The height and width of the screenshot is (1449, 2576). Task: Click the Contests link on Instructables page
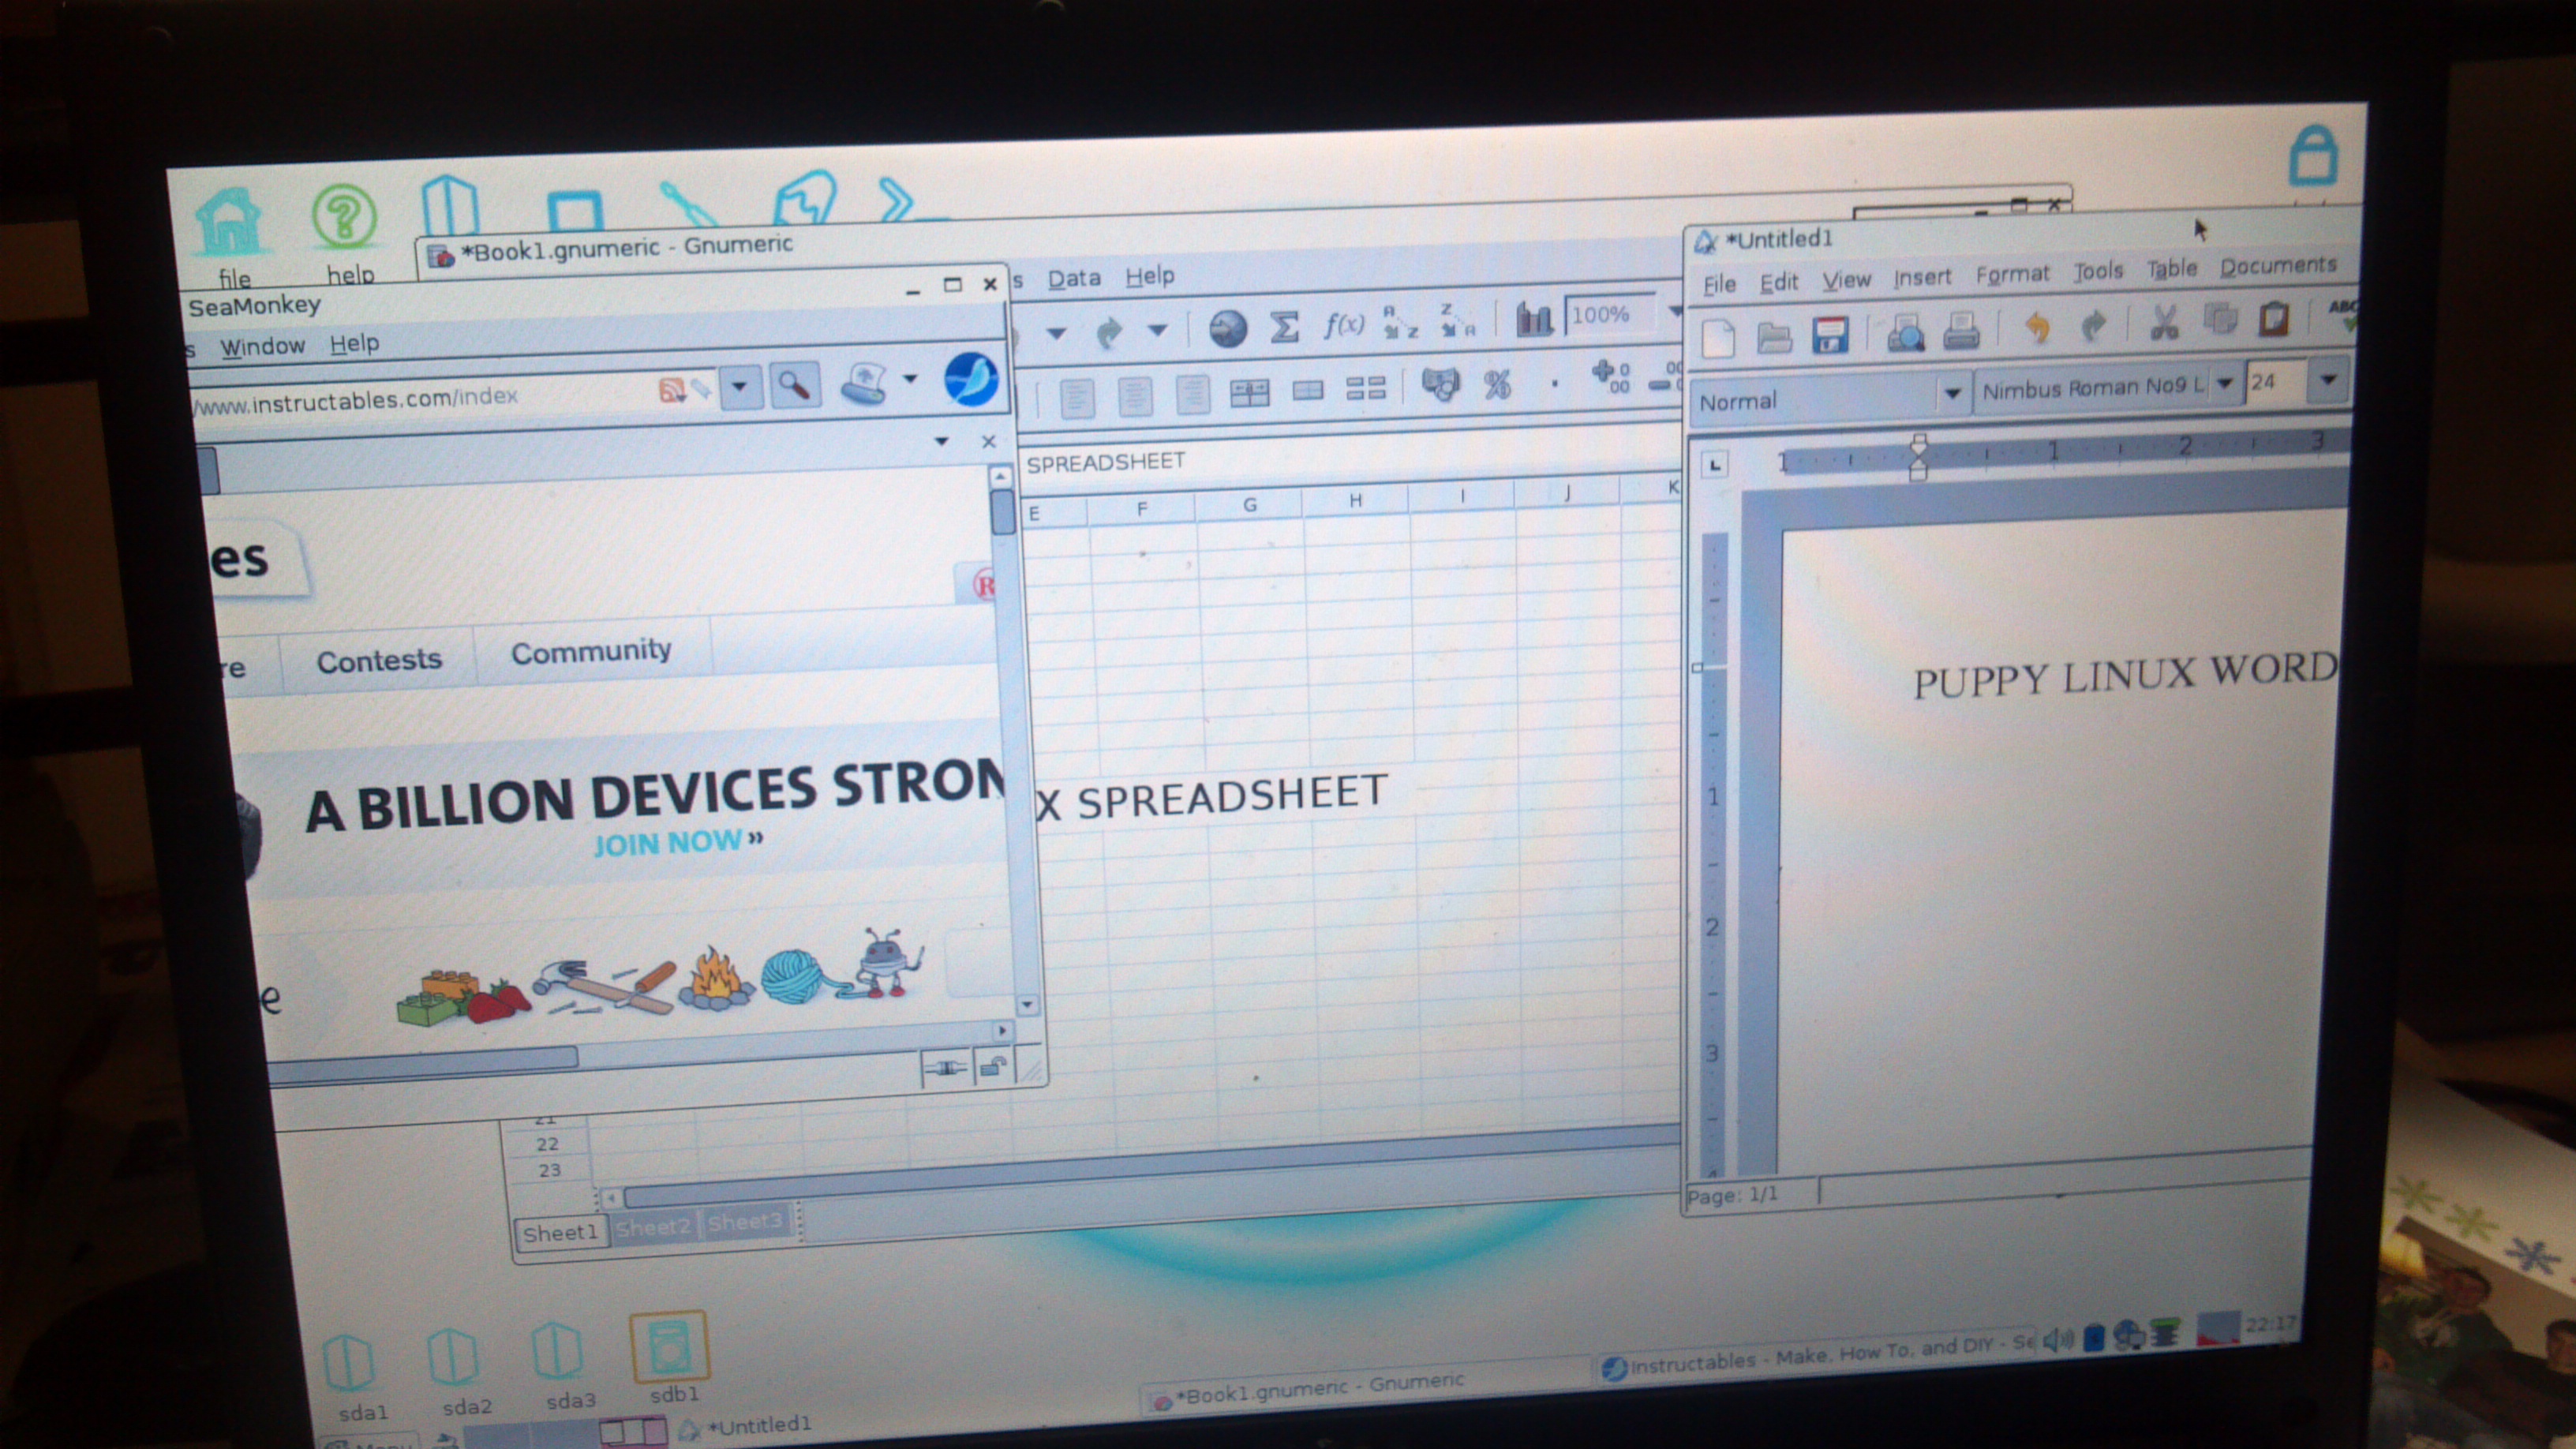click(378, 660)
